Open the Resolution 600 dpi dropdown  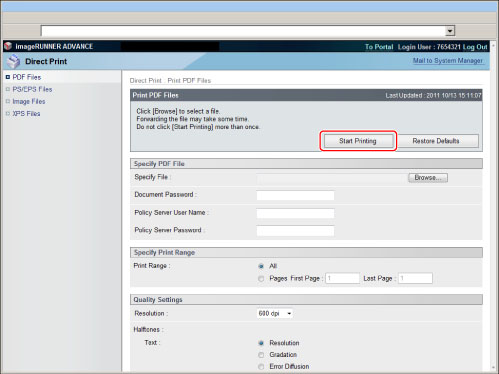275,313
